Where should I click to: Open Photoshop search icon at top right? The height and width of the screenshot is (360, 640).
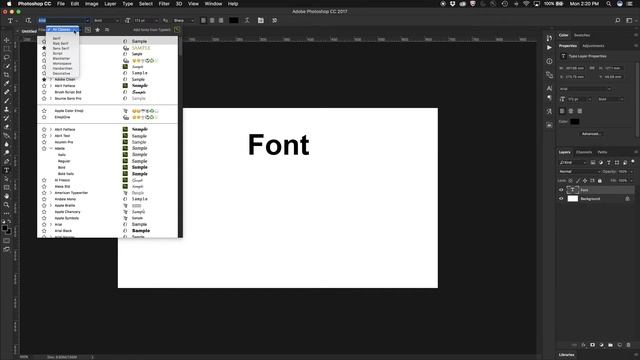click(618, 20)
